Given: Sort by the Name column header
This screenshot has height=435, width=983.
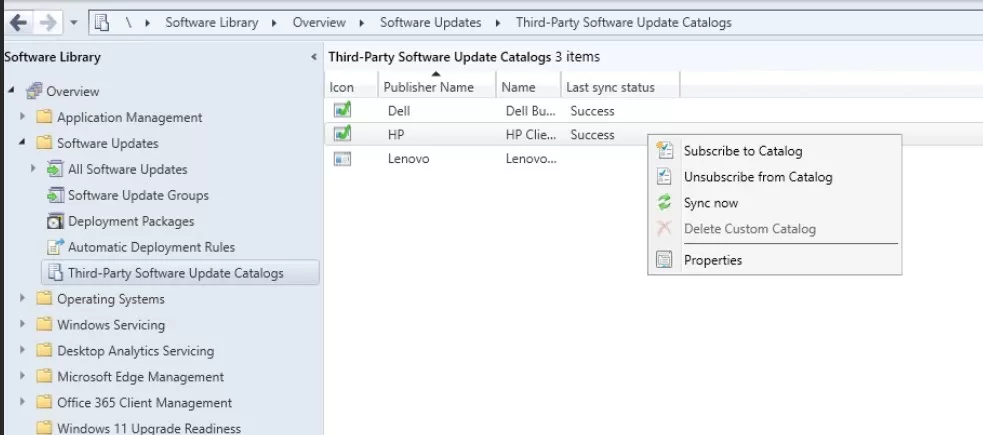Looking at the screenshot, I should (528, 87).
